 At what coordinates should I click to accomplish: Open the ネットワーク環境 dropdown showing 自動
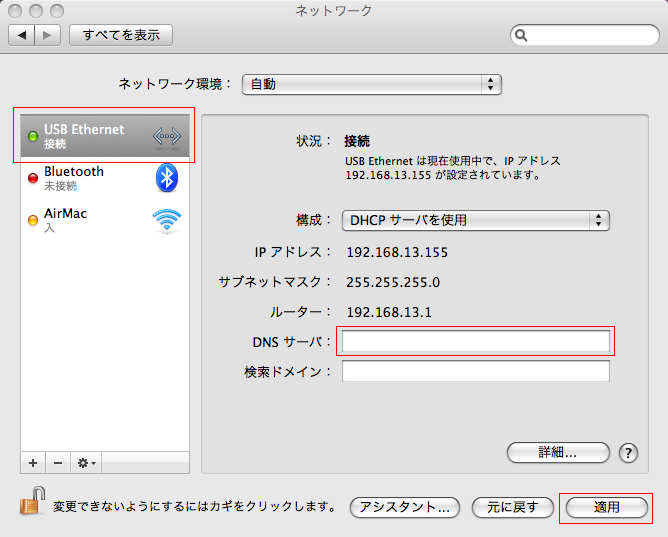(x=371, y=84)
